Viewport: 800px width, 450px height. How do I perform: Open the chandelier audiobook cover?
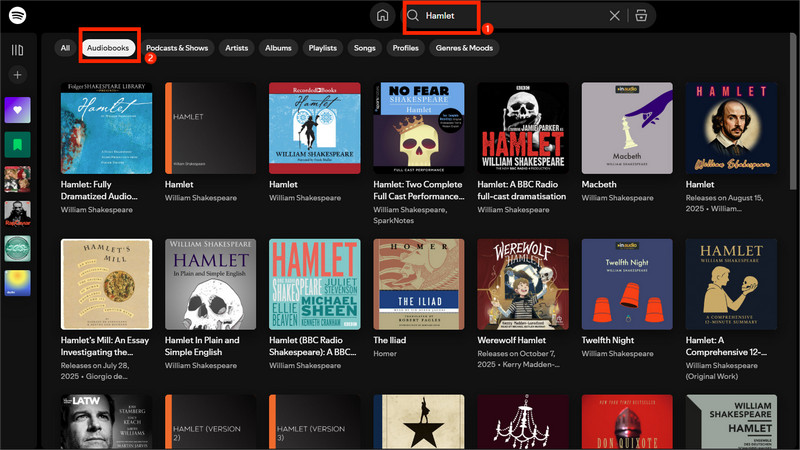point(523,422)
